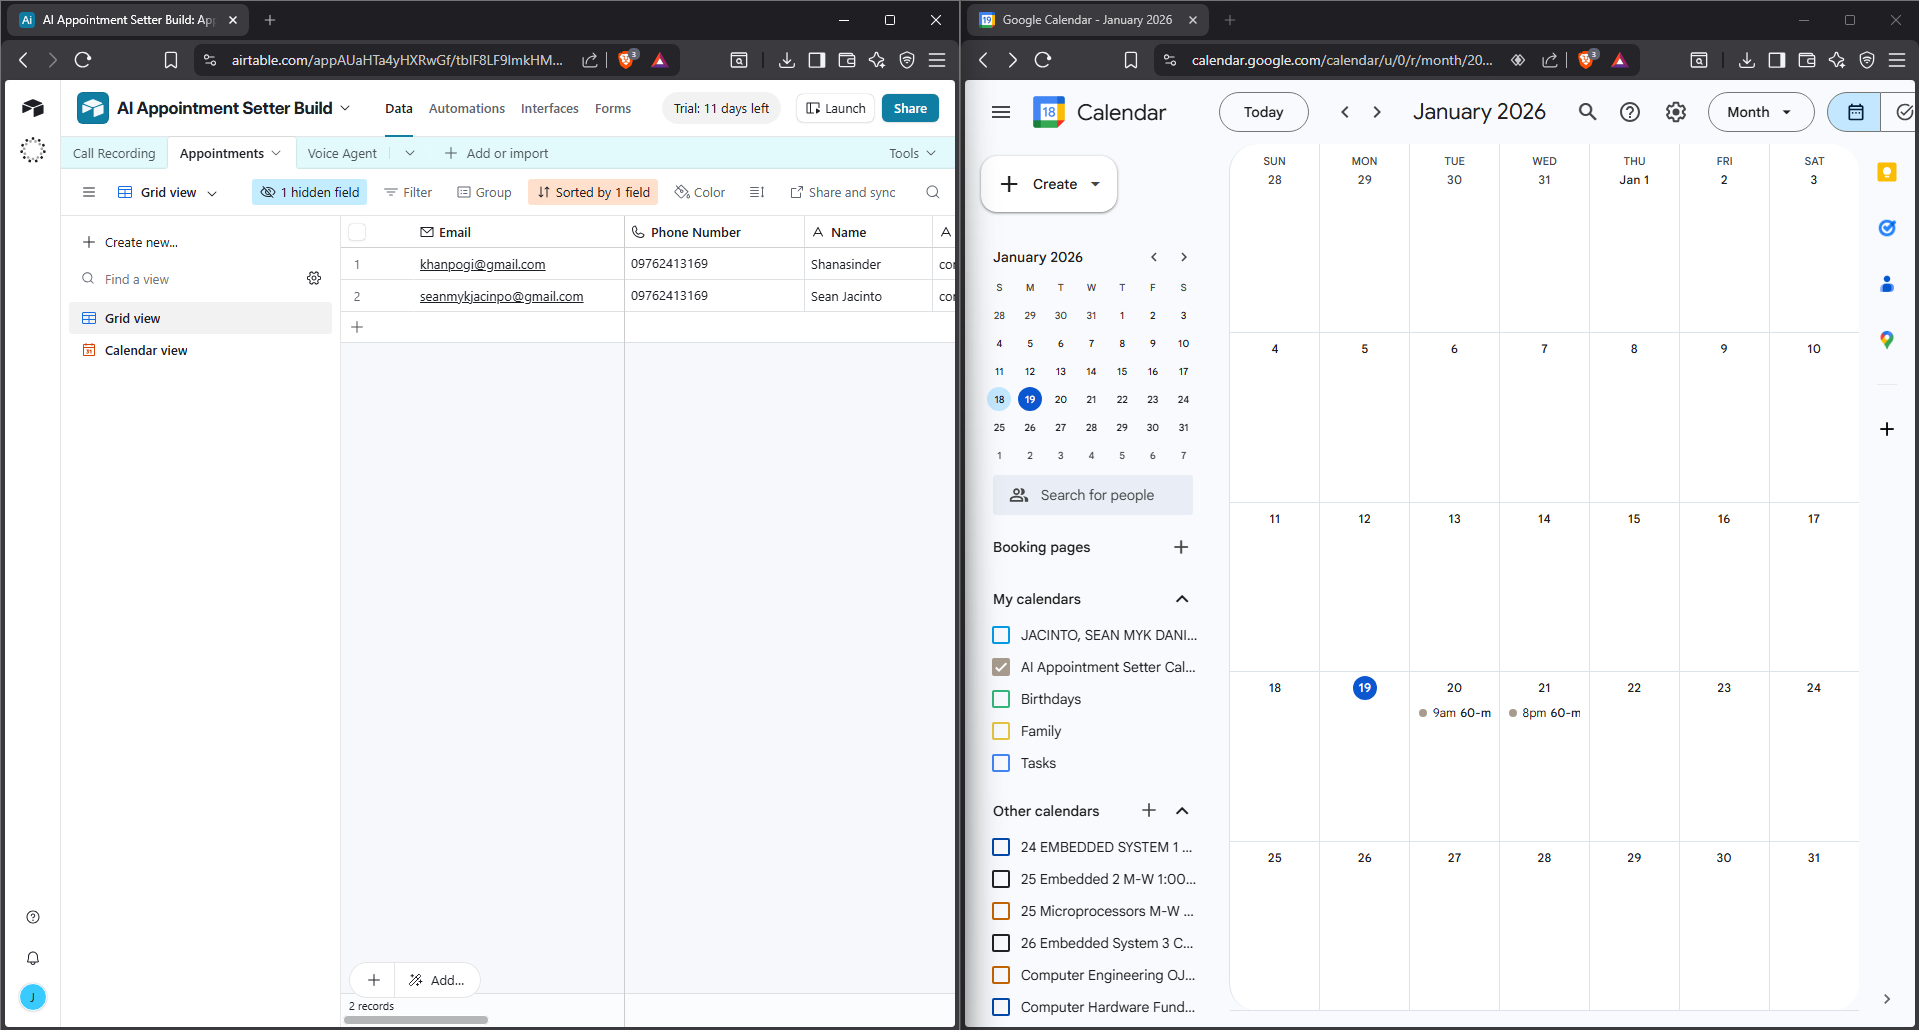
Task: Add a booking page with plus icon
Action: click(1181, 547)
